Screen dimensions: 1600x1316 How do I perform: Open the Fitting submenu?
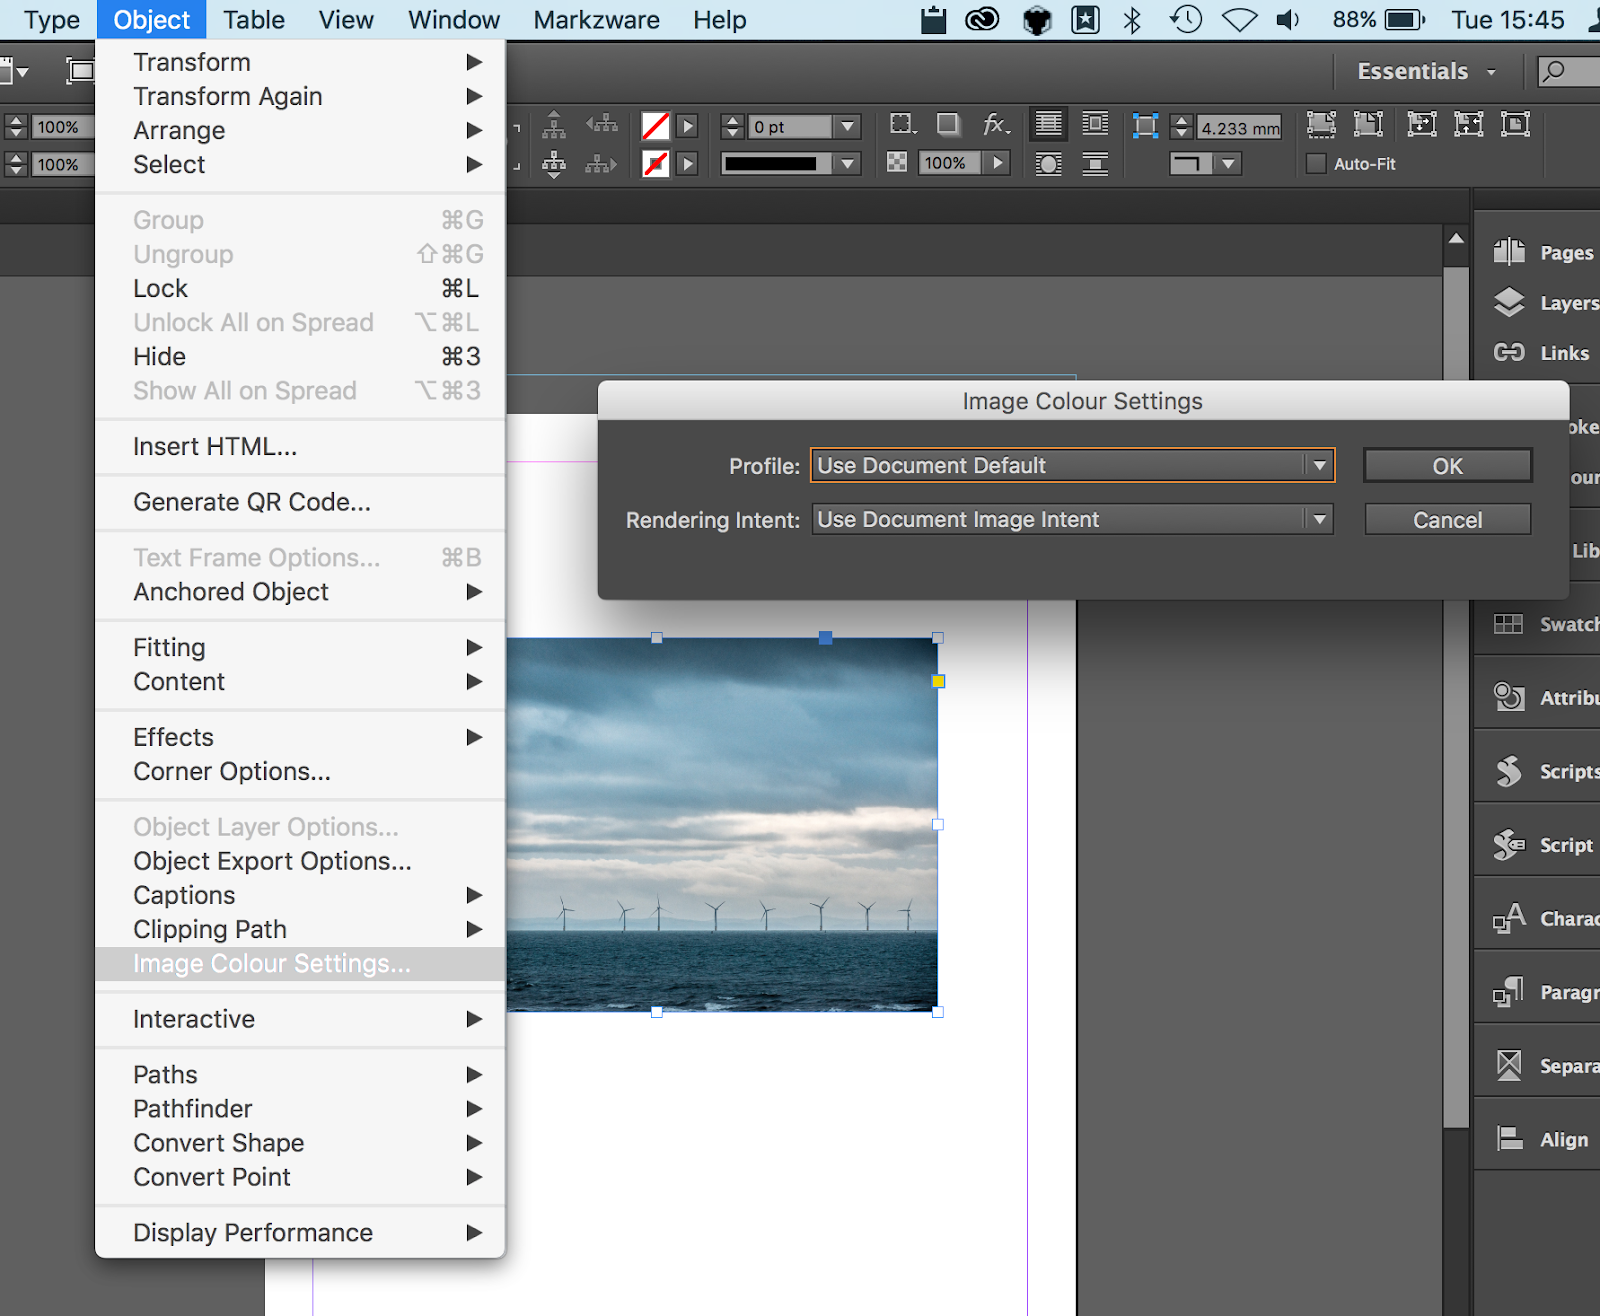tap(300, 647)
